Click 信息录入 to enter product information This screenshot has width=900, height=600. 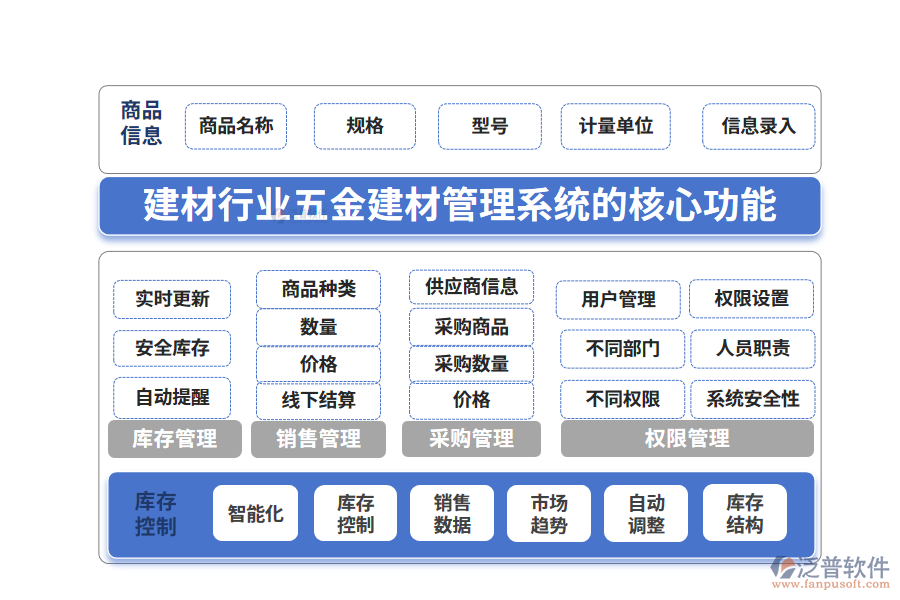pyautogui.click(x=758, y=126)
